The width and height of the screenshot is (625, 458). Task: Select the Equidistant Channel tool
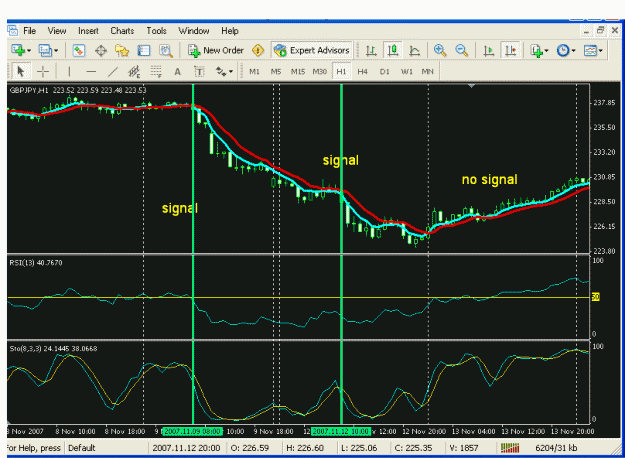[x=134, y=72]
